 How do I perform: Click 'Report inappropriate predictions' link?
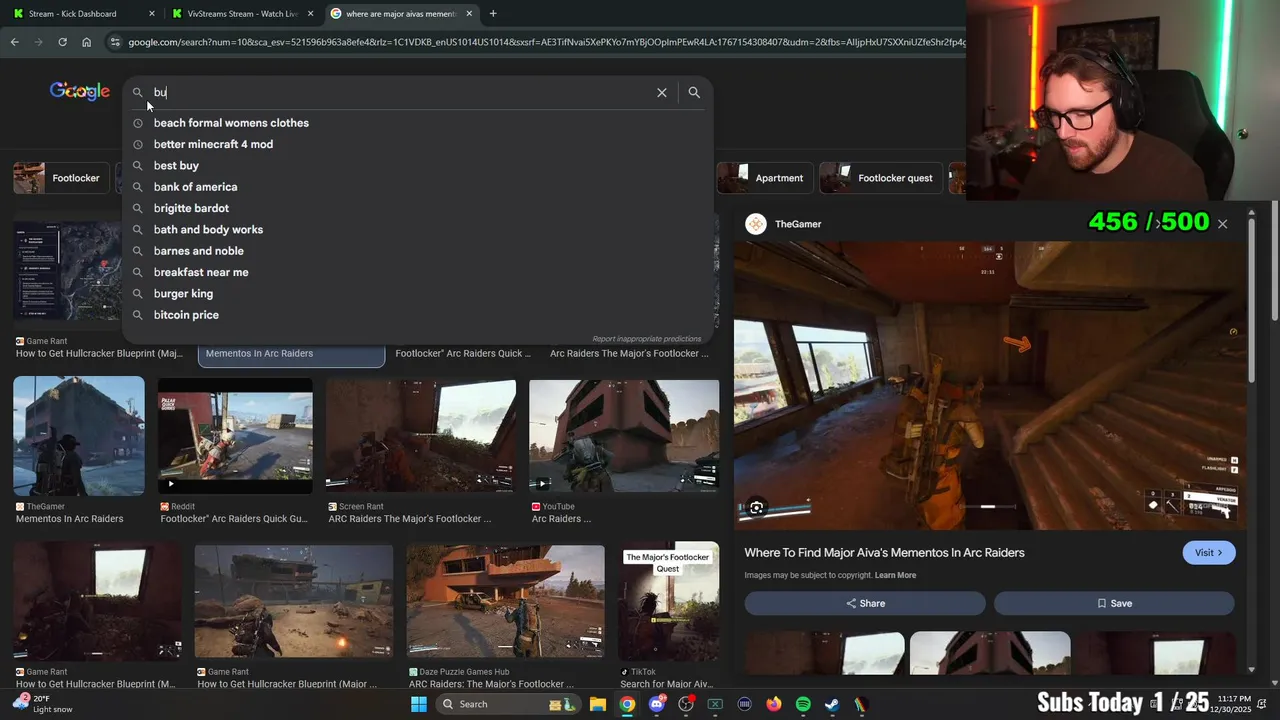[x=647, y=339]
